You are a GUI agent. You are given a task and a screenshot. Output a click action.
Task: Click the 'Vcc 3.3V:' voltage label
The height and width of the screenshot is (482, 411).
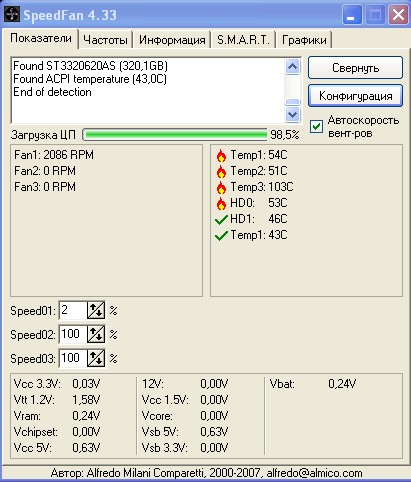(37, 384)
